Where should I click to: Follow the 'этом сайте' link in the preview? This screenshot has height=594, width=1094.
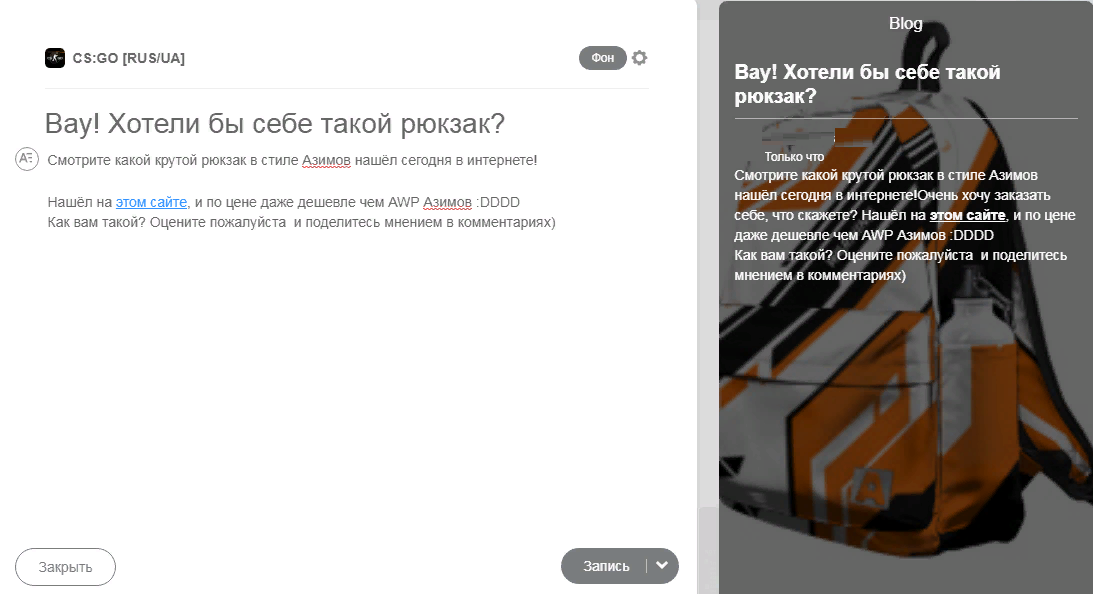point(967,215)
